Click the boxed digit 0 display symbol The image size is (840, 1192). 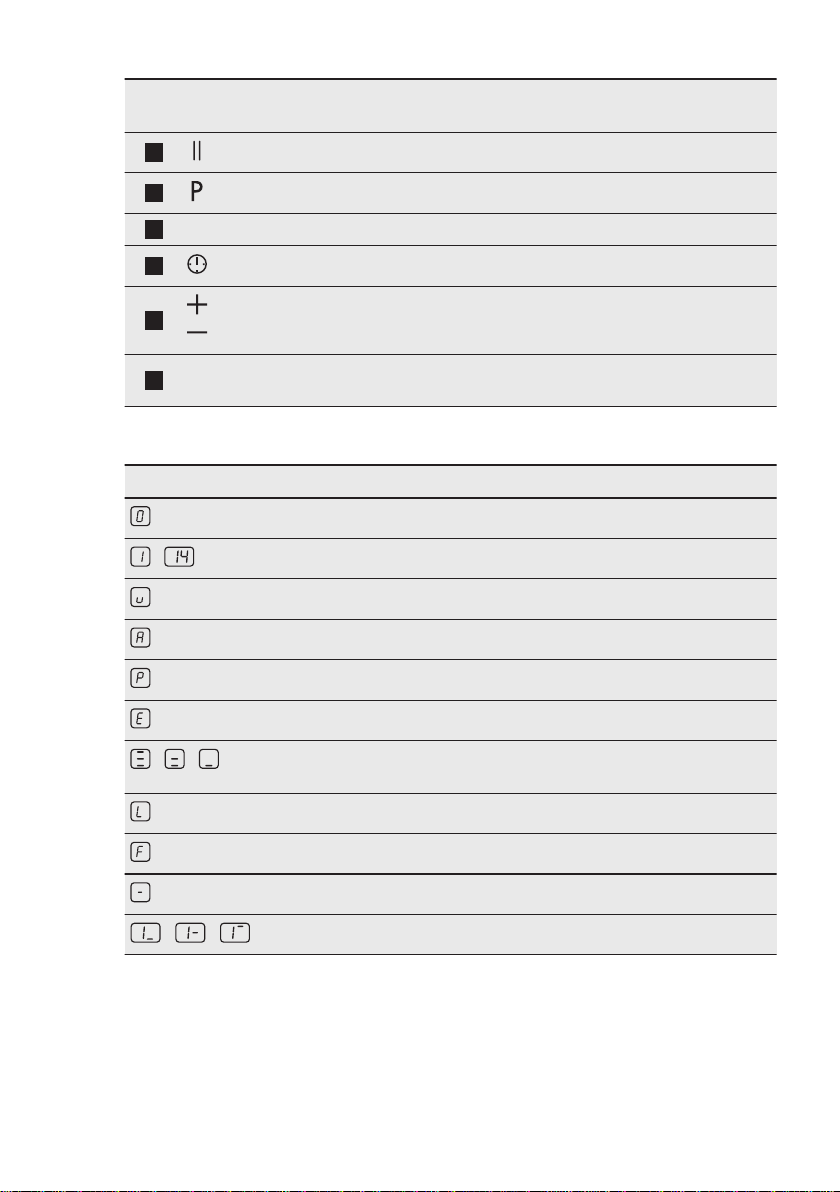[x=141, y=516]
